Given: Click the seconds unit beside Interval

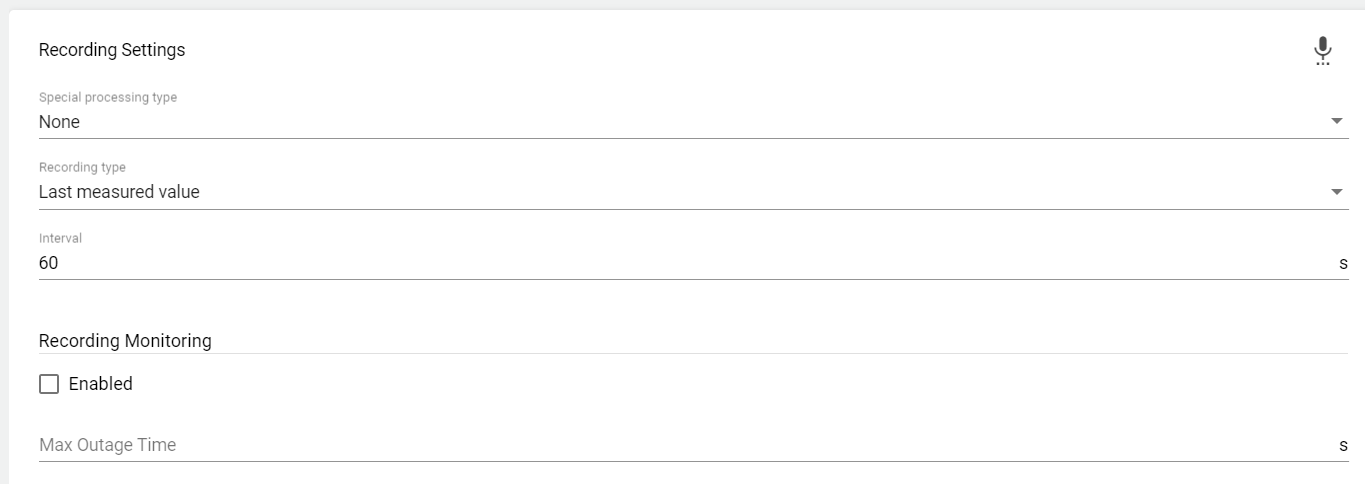Looking at the screenshot, I should (1343, 264).
